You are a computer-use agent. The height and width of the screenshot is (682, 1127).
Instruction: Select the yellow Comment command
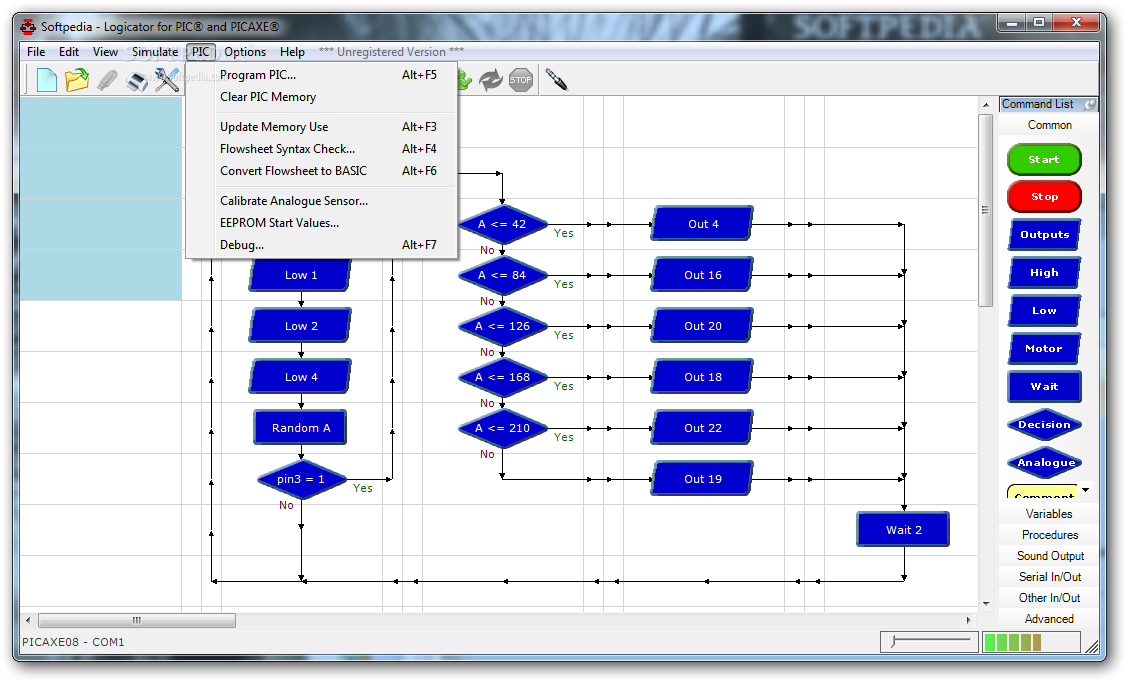(x=1044, y=492)
